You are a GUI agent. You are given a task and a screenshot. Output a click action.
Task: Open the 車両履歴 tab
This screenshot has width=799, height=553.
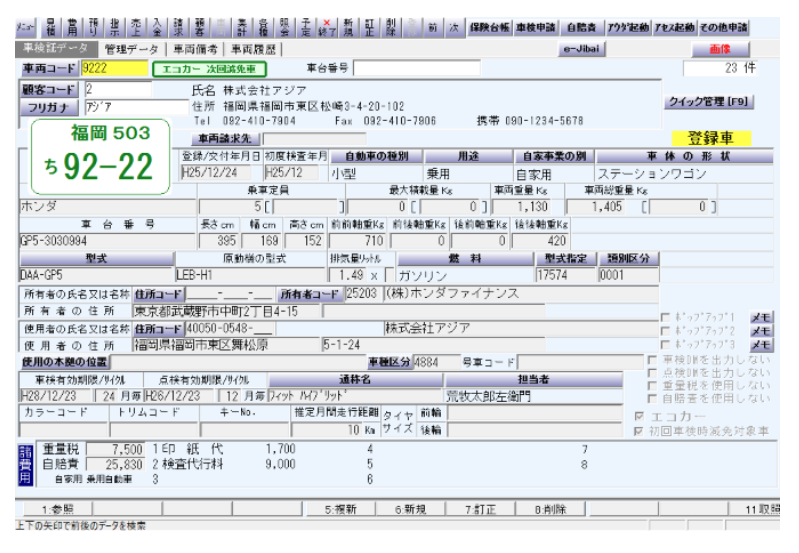[248, 48]
